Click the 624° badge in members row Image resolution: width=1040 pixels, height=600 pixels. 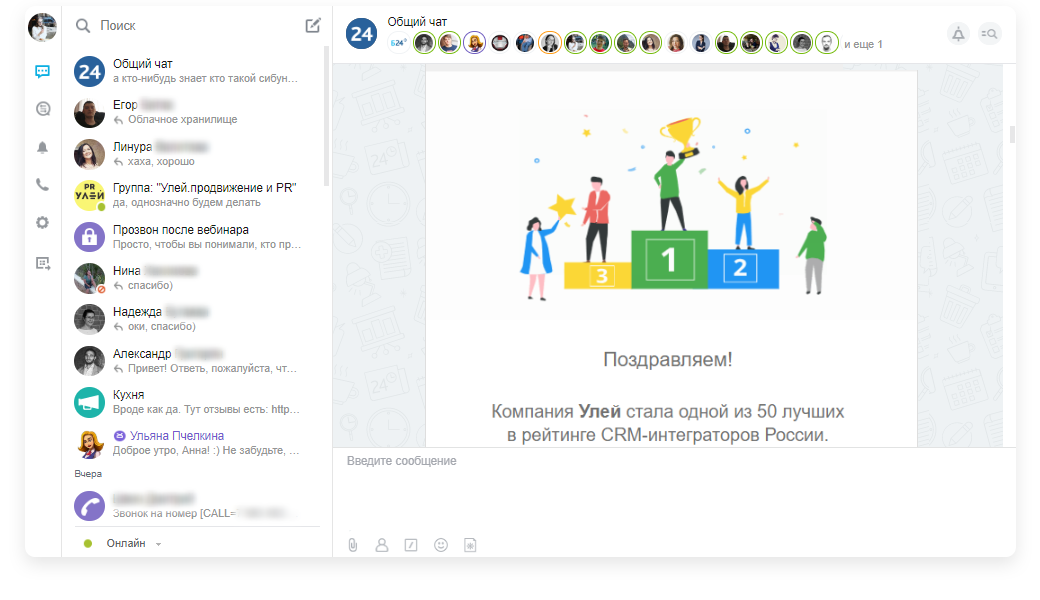[x=398, y=43]
